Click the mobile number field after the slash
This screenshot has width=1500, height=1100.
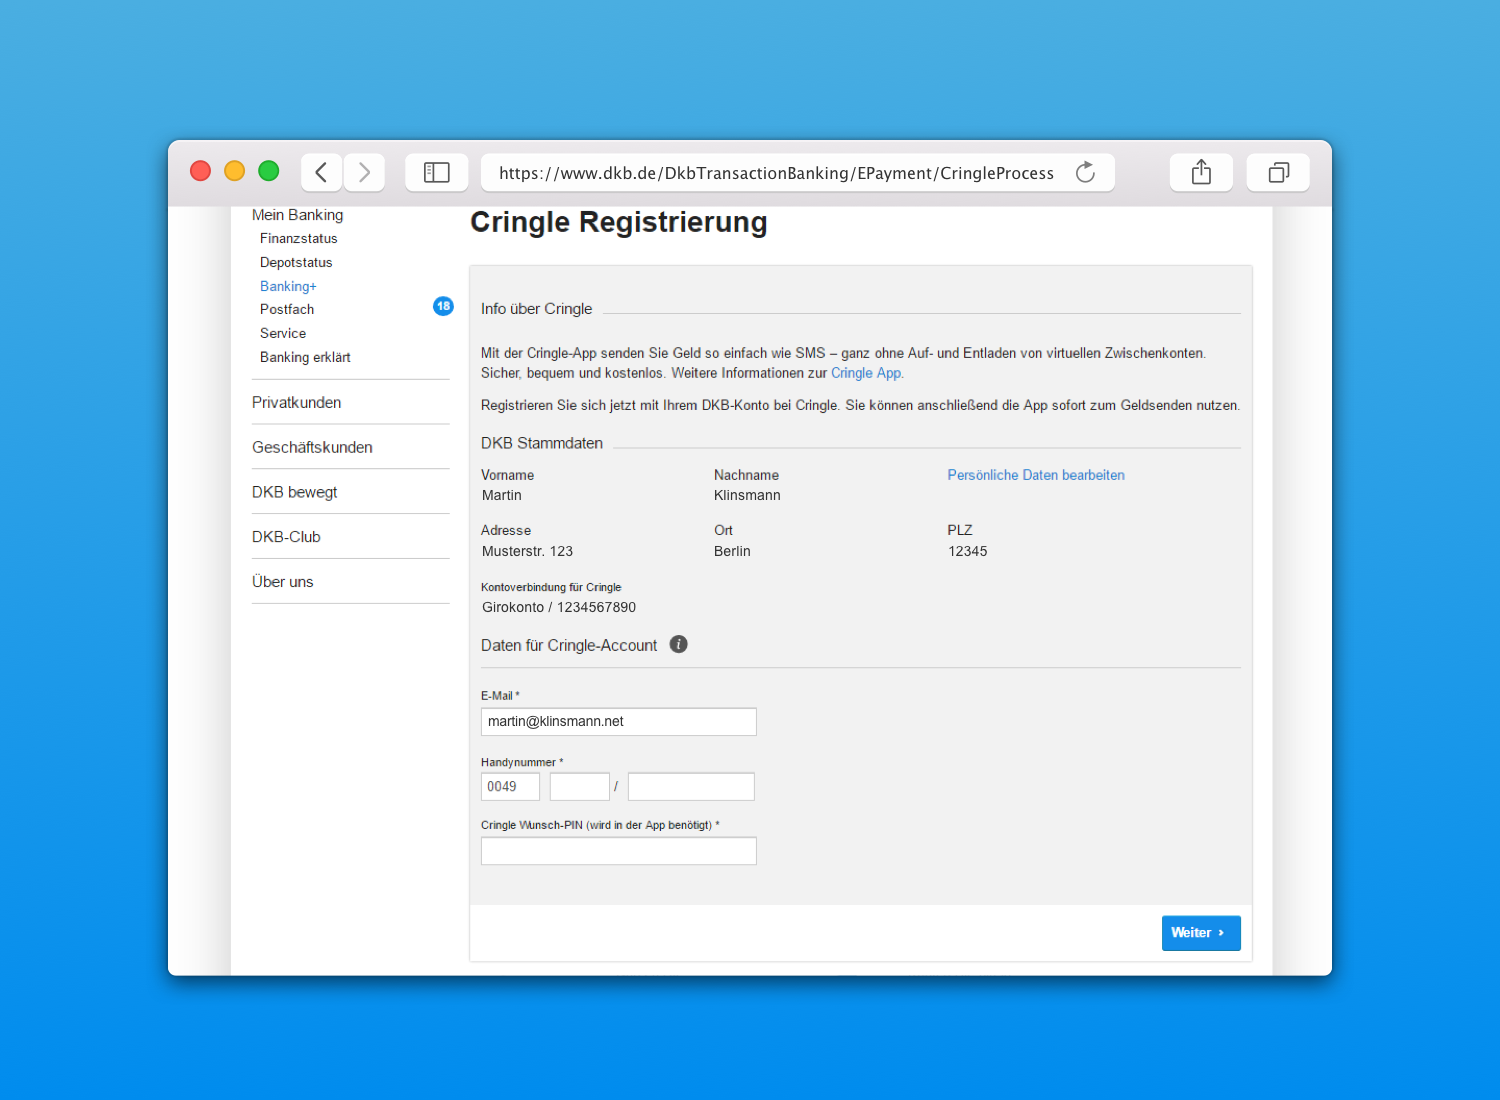tap(691, 787)
